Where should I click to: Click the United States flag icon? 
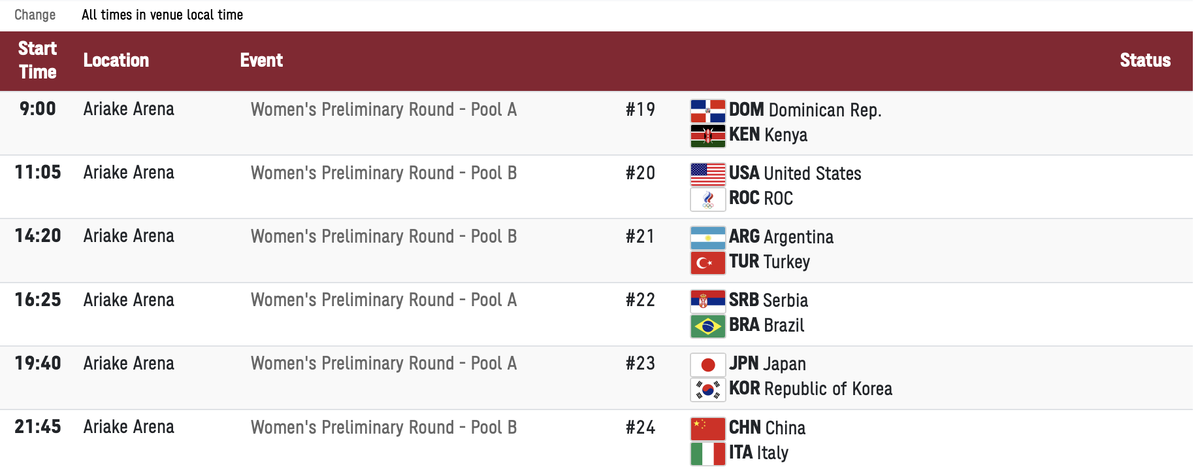coord(708,173)
